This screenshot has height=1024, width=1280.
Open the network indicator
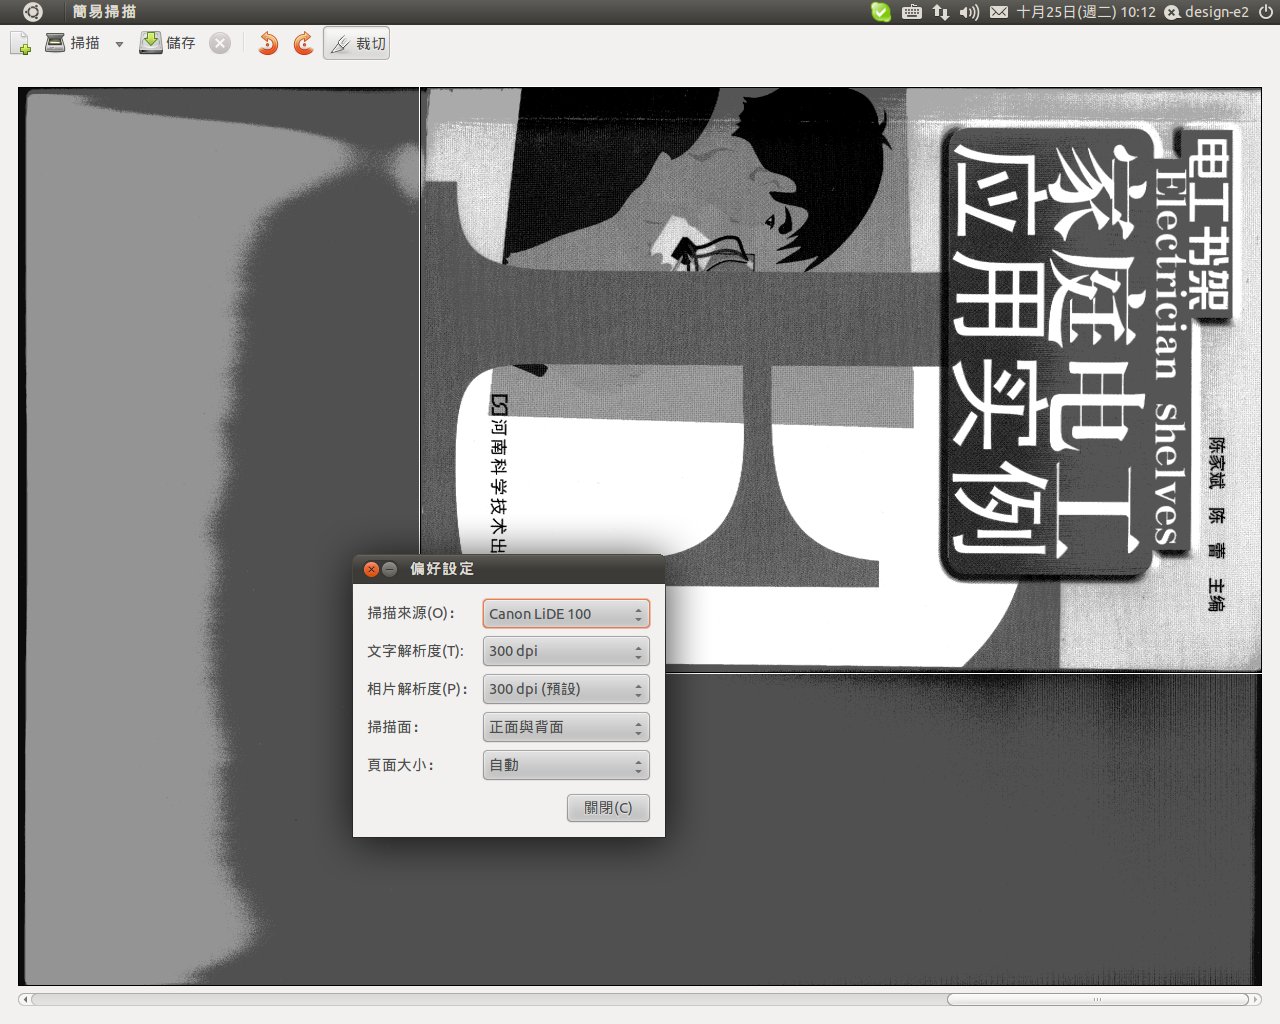941,12
